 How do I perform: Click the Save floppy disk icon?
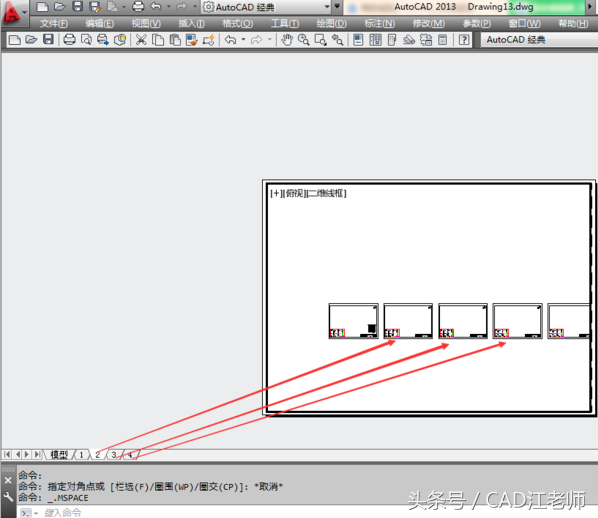tap(48, 39)
